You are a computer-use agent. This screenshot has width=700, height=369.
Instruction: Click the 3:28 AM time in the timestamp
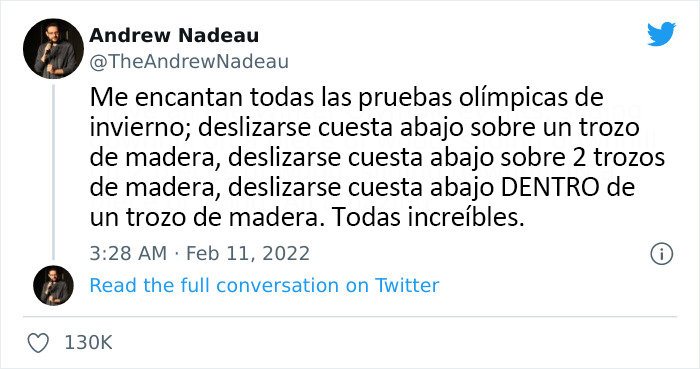128,253
